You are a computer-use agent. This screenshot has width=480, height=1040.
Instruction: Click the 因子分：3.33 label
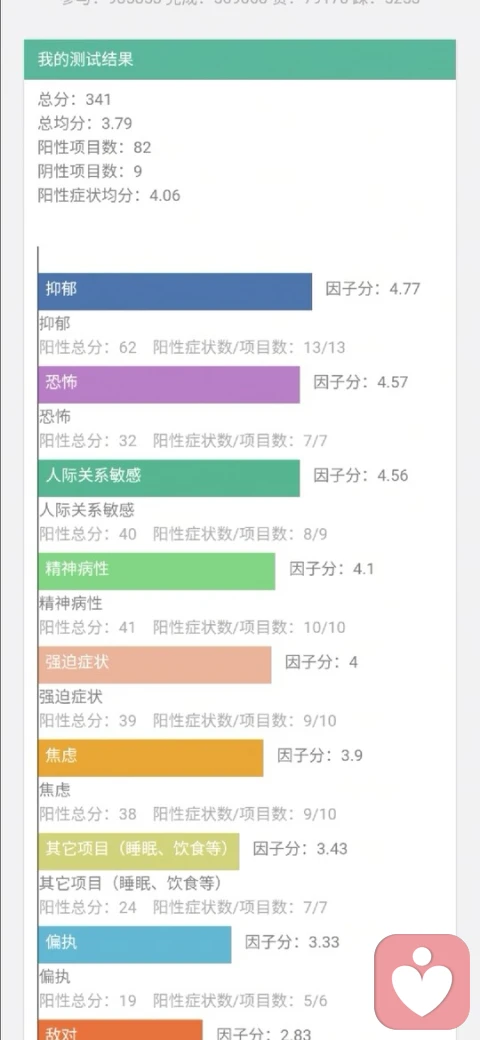coord(292,942)
